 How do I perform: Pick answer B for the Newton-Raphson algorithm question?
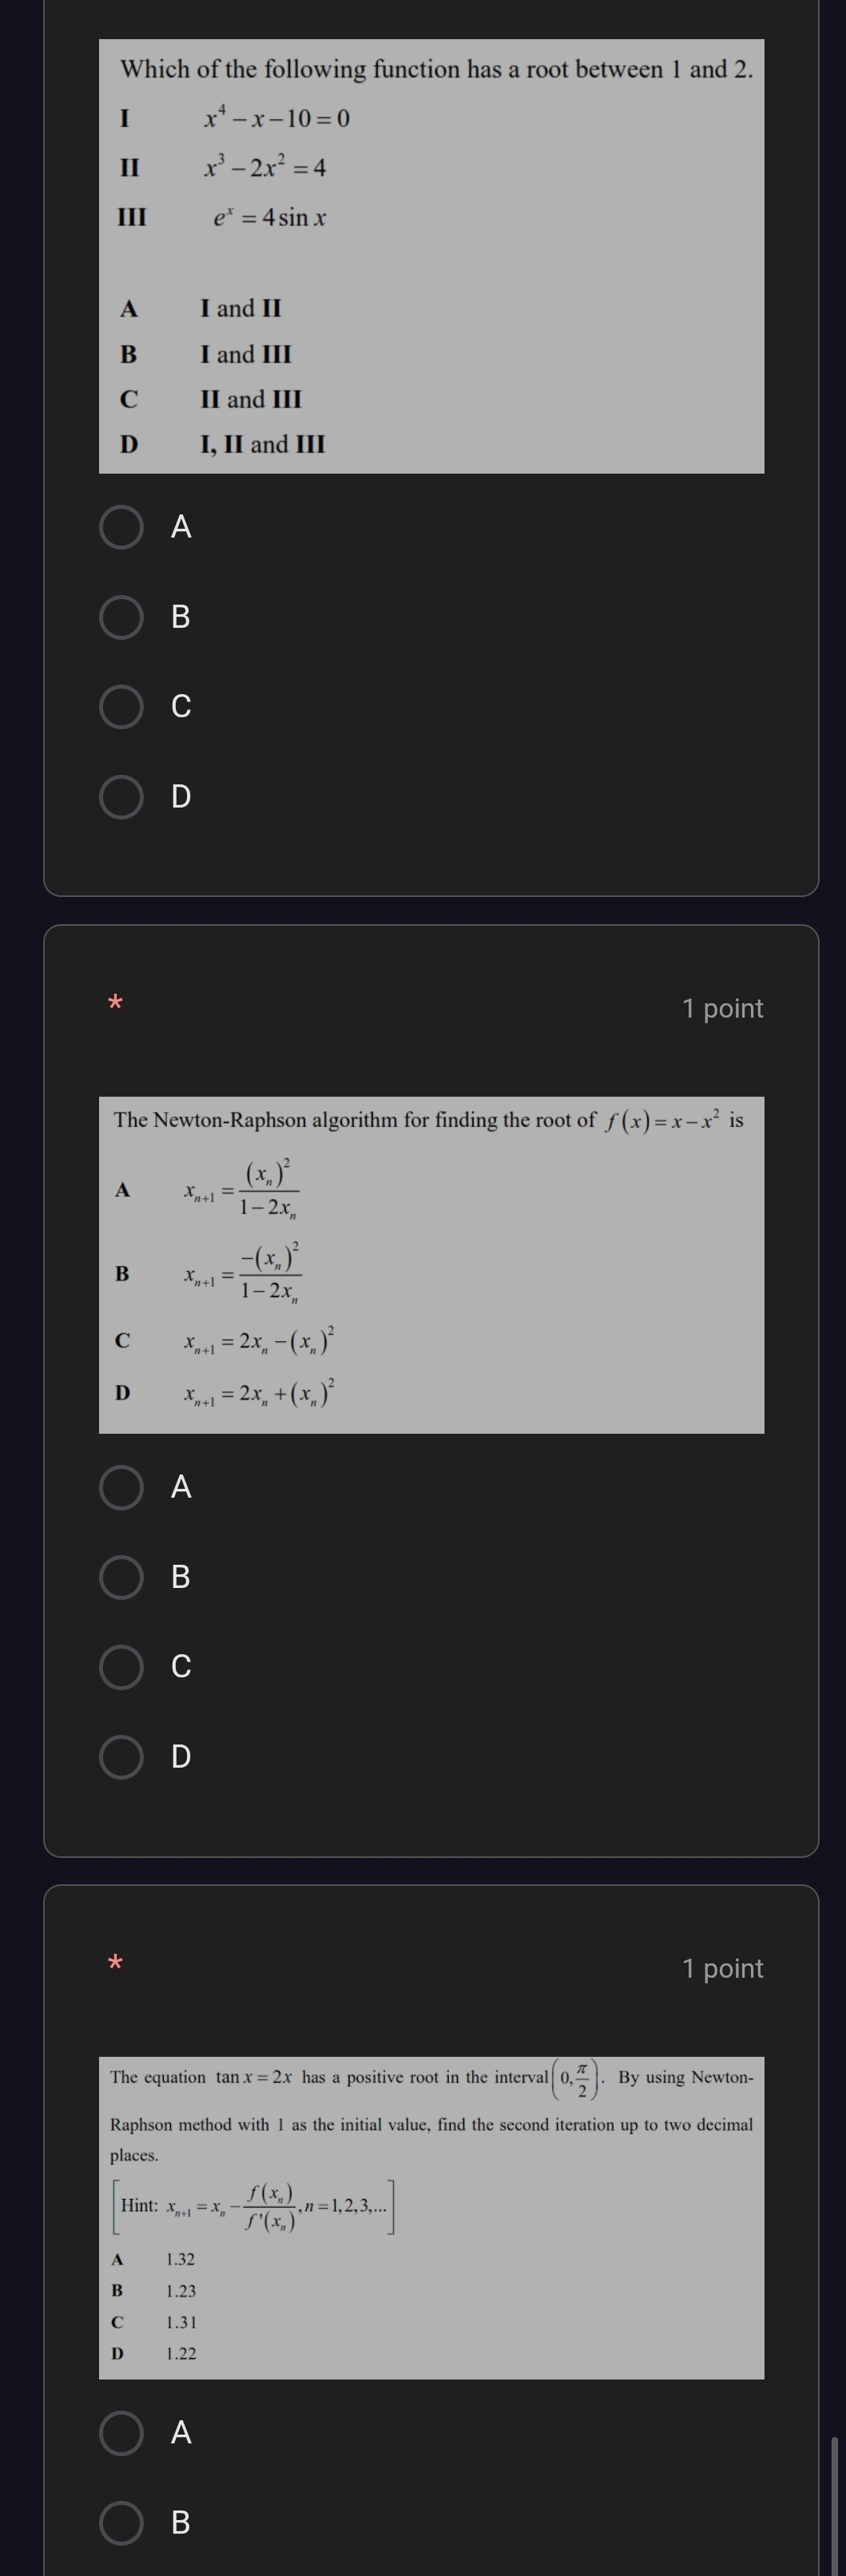click(122, 1577)
